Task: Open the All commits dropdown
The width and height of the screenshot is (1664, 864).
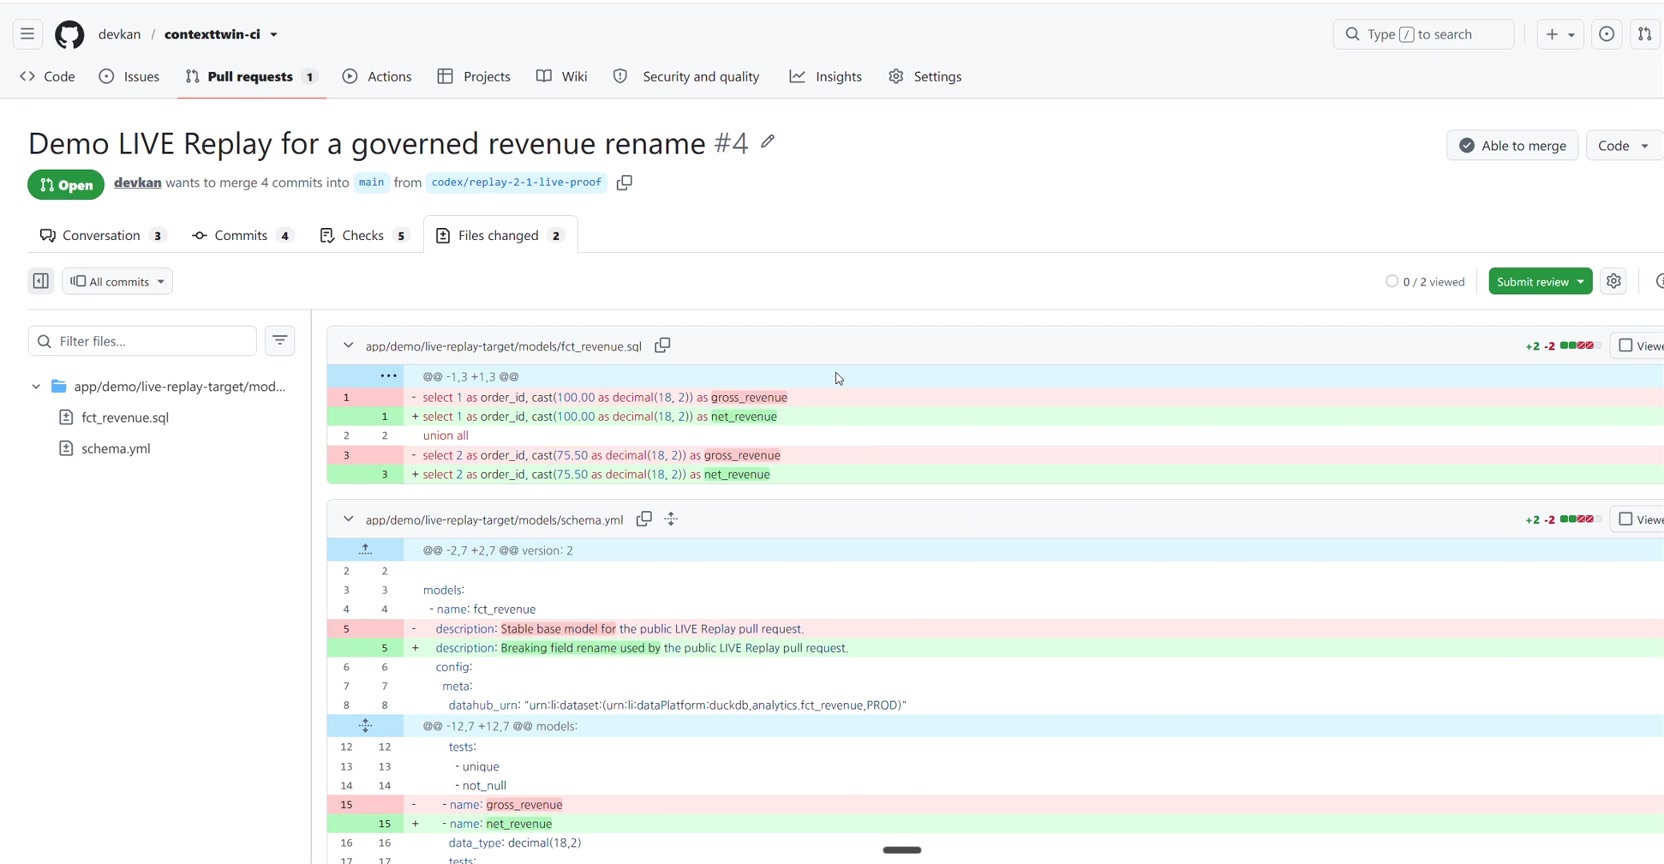Action: tap(117, 281)
